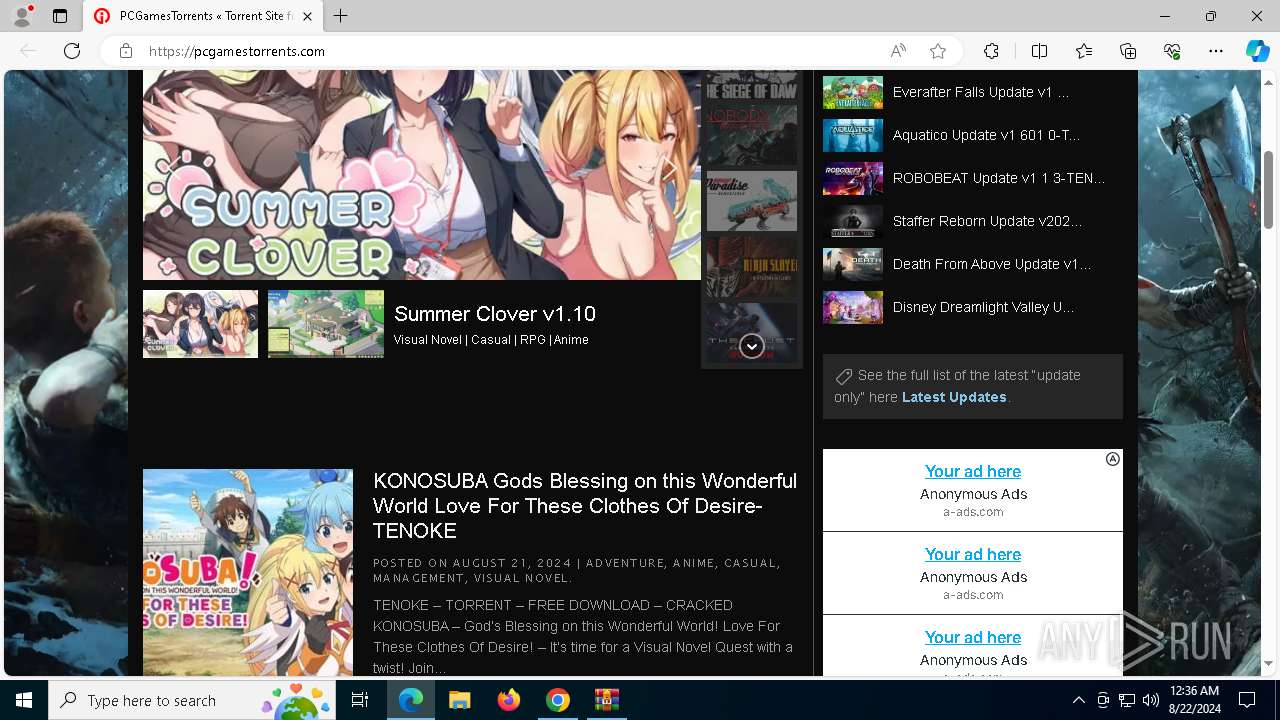Open the browser Extensions icon
This screenshot has width=1280, height=720.
point(991,51)
